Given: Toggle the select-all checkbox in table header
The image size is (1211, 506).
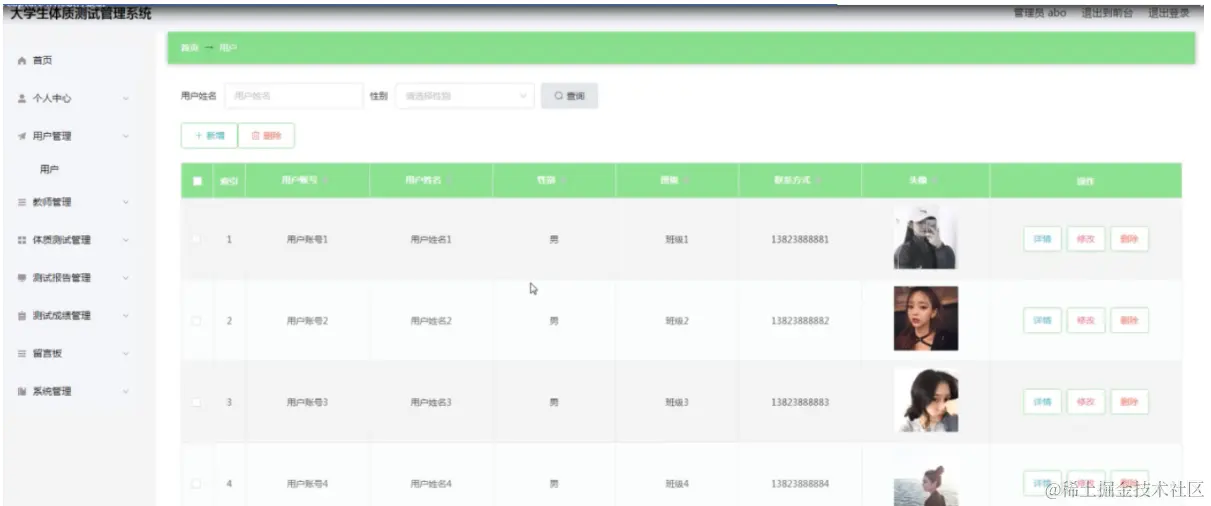Looking at the screenshot, I should [x=197, y=181].
